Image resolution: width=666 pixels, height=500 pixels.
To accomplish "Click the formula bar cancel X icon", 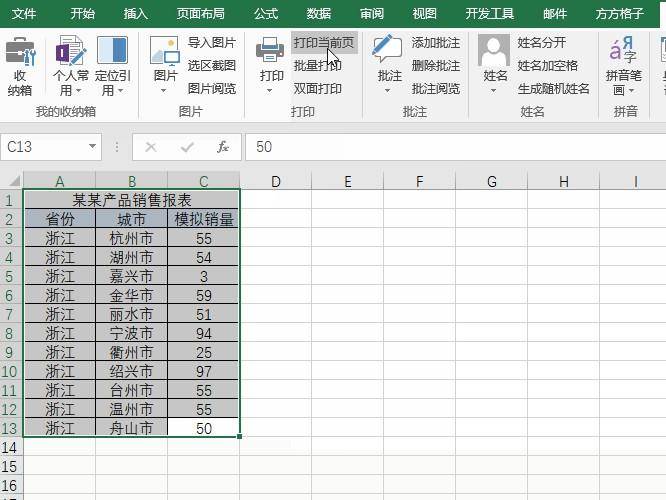I will pos(151,147).
